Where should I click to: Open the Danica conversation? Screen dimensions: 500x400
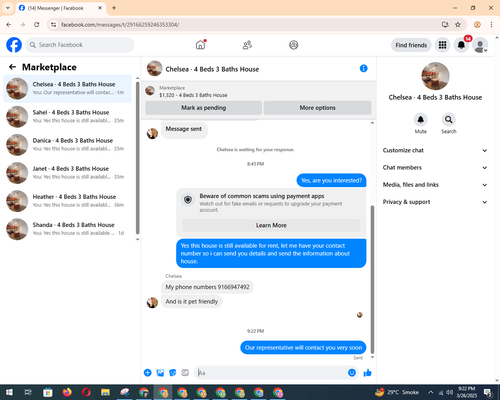(x=67, y=144)
